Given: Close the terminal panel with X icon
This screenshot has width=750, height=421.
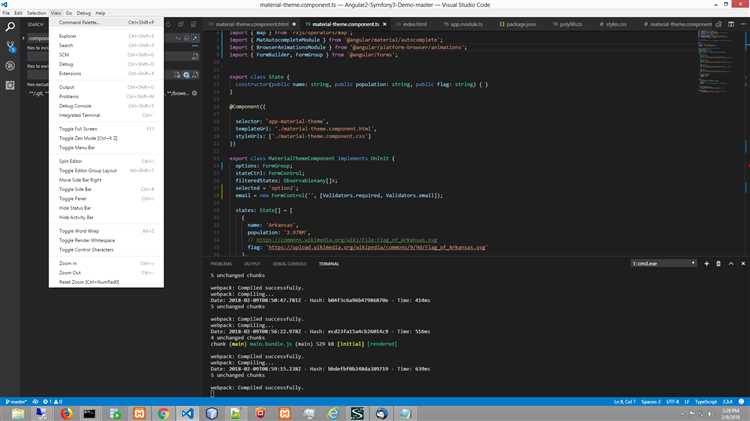Looking at the screenshot, I should (x=743, y=264).
